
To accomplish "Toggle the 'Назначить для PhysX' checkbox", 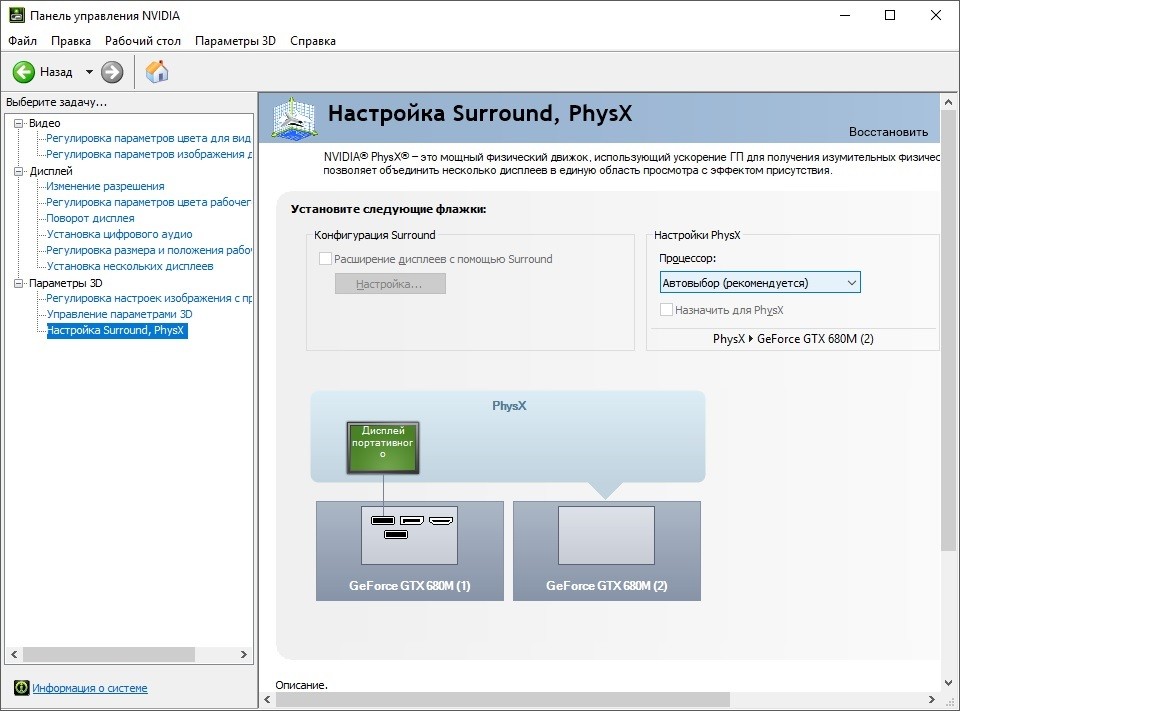I will click(666, 310).
